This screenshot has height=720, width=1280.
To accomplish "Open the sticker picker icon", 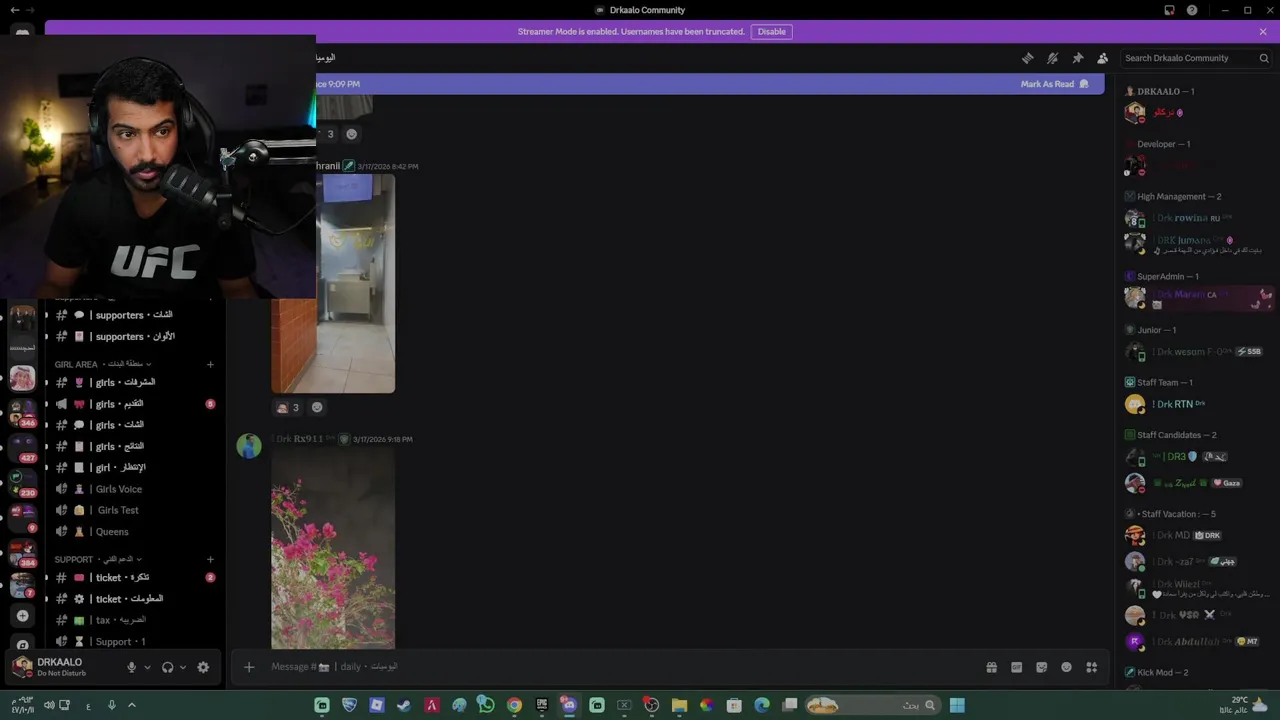I will [x=1041, y=667].
